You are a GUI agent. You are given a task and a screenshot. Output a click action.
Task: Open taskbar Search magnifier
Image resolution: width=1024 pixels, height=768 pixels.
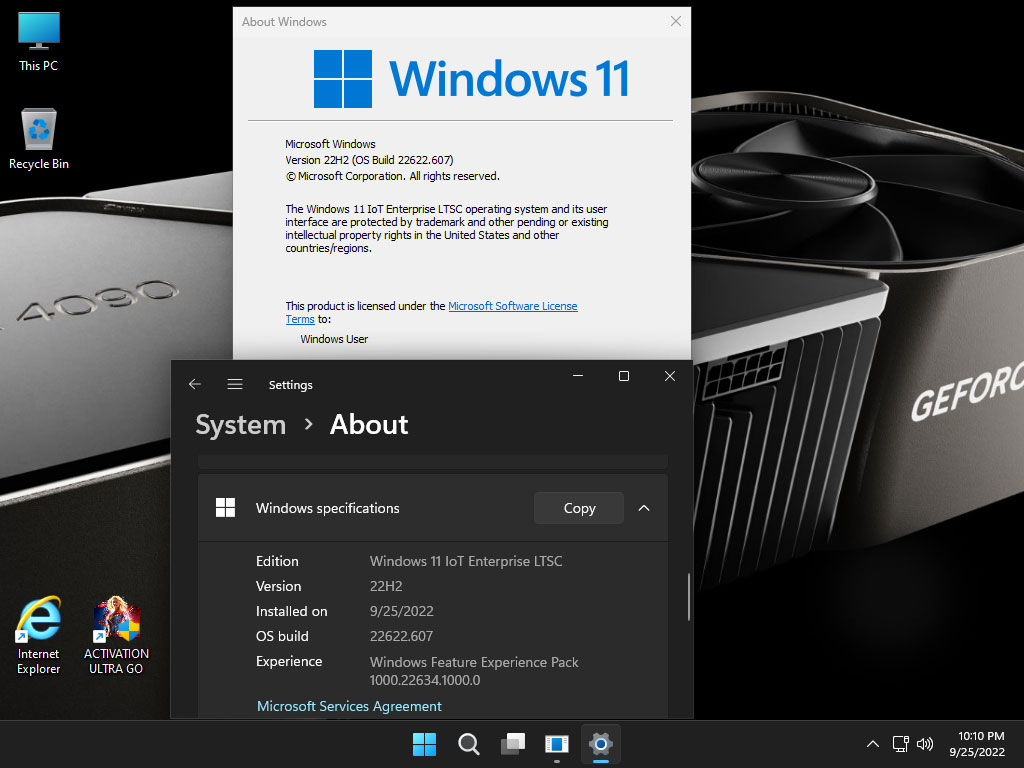(468, 744)
